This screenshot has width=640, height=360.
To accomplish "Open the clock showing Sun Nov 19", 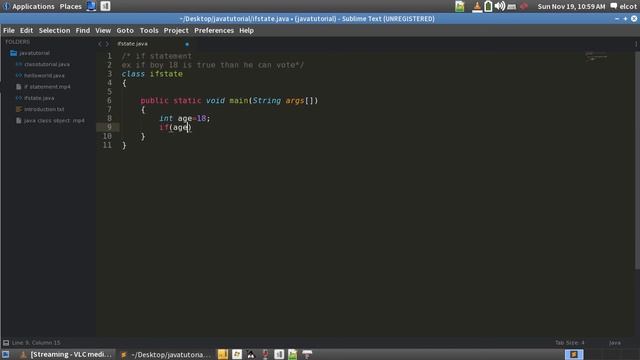I will pyautogui.click(x=571, y=7).
